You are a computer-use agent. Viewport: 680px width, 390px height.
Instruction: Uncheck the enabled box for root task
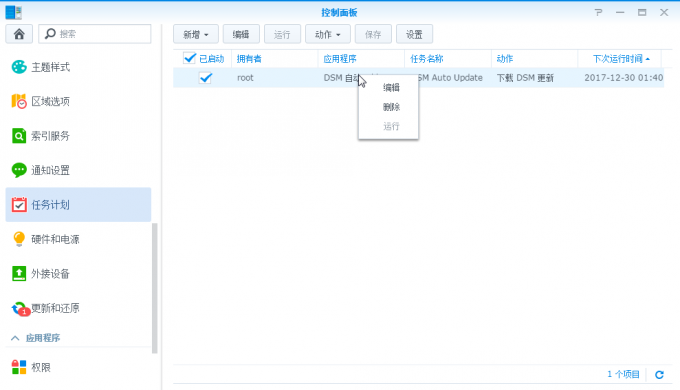pyautogui.click(x=205, y=78)
